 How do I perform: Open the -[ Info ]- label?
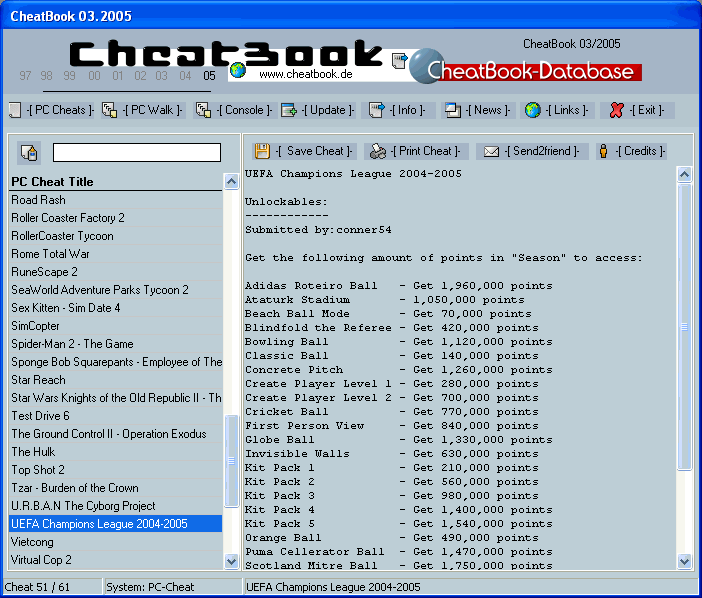point(407,110)
